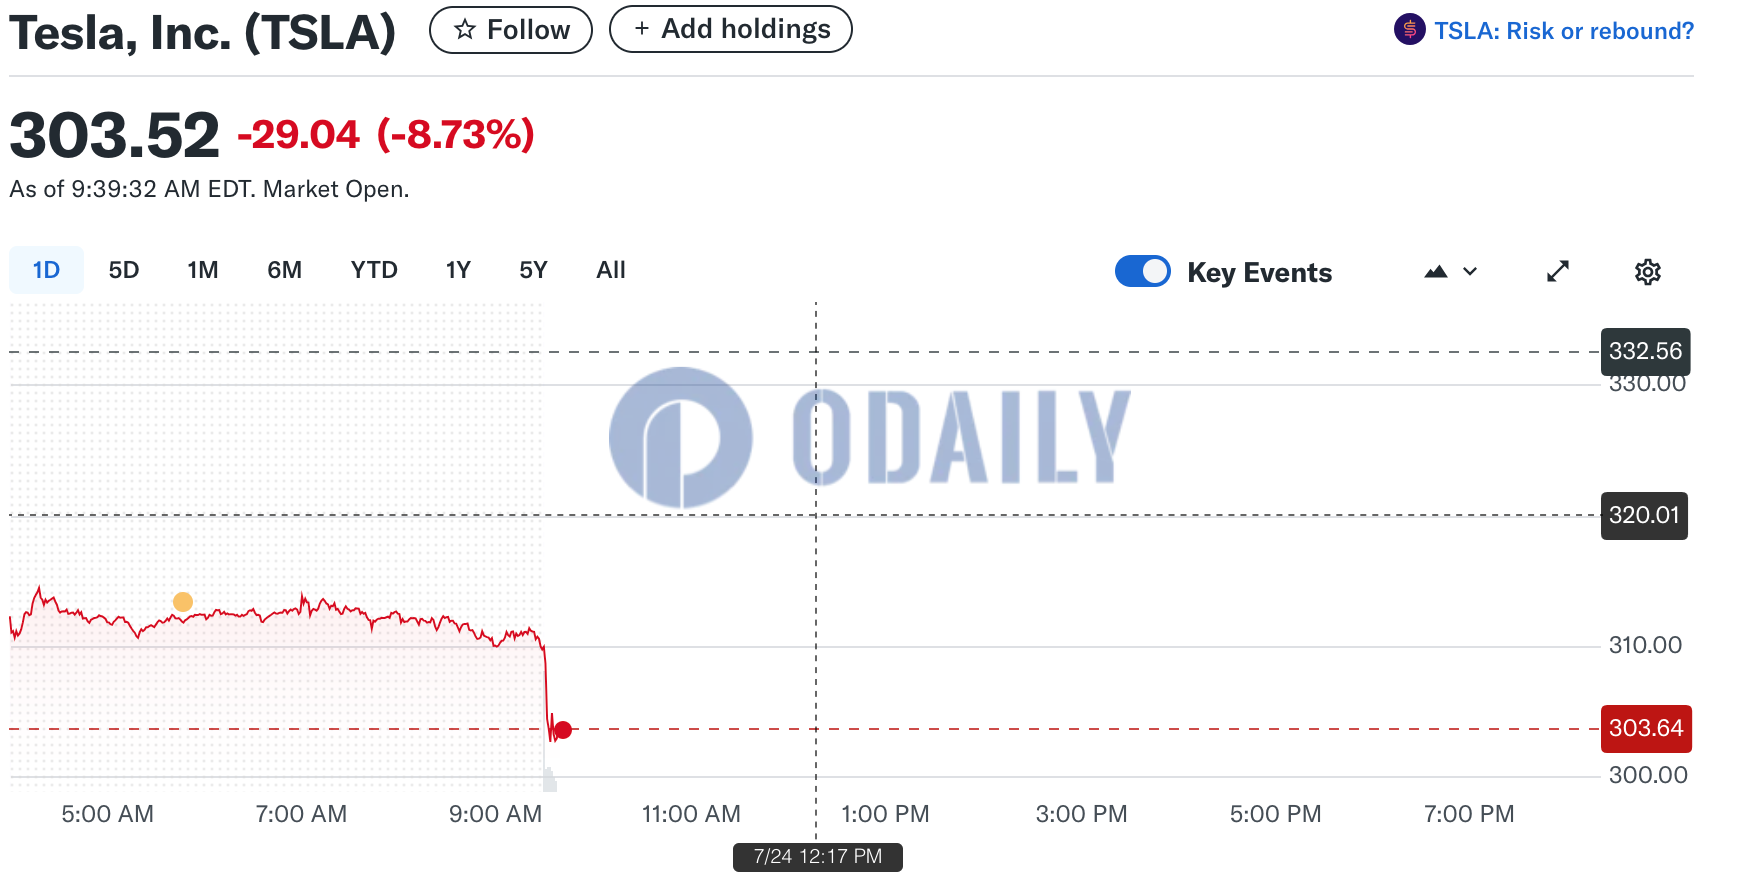The image size is (1740, 878).
Task: Choose the YTD chart range
Action: (x=374, y=270)
